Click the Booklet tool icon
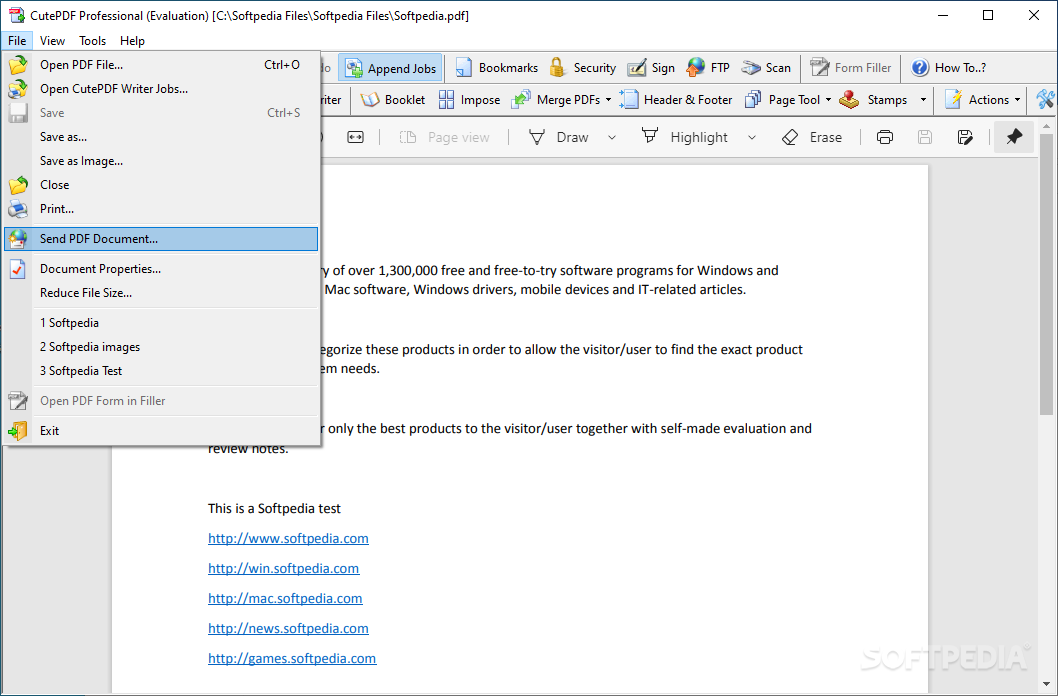This screenshot has height=696, width=1058. 371,99
